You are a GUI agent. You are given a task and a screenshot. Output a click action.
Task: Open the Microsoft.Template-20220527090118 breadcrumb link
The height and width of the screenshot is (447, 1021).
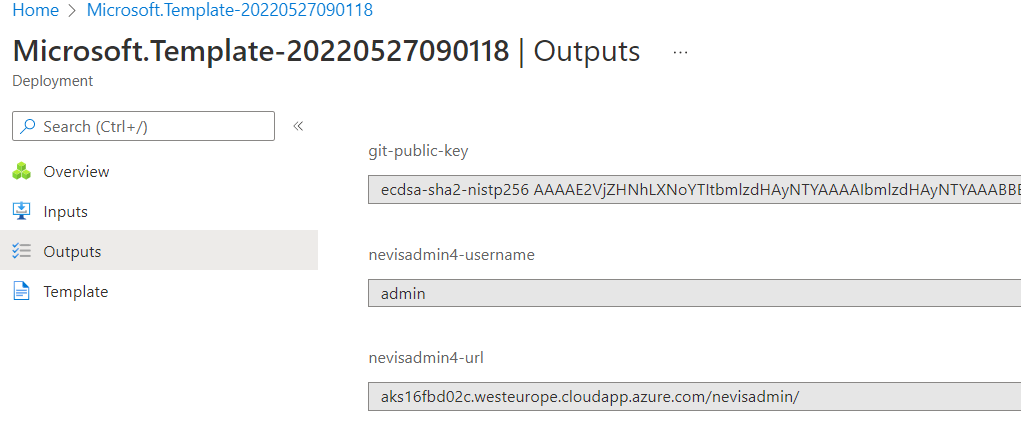(230, 10)
